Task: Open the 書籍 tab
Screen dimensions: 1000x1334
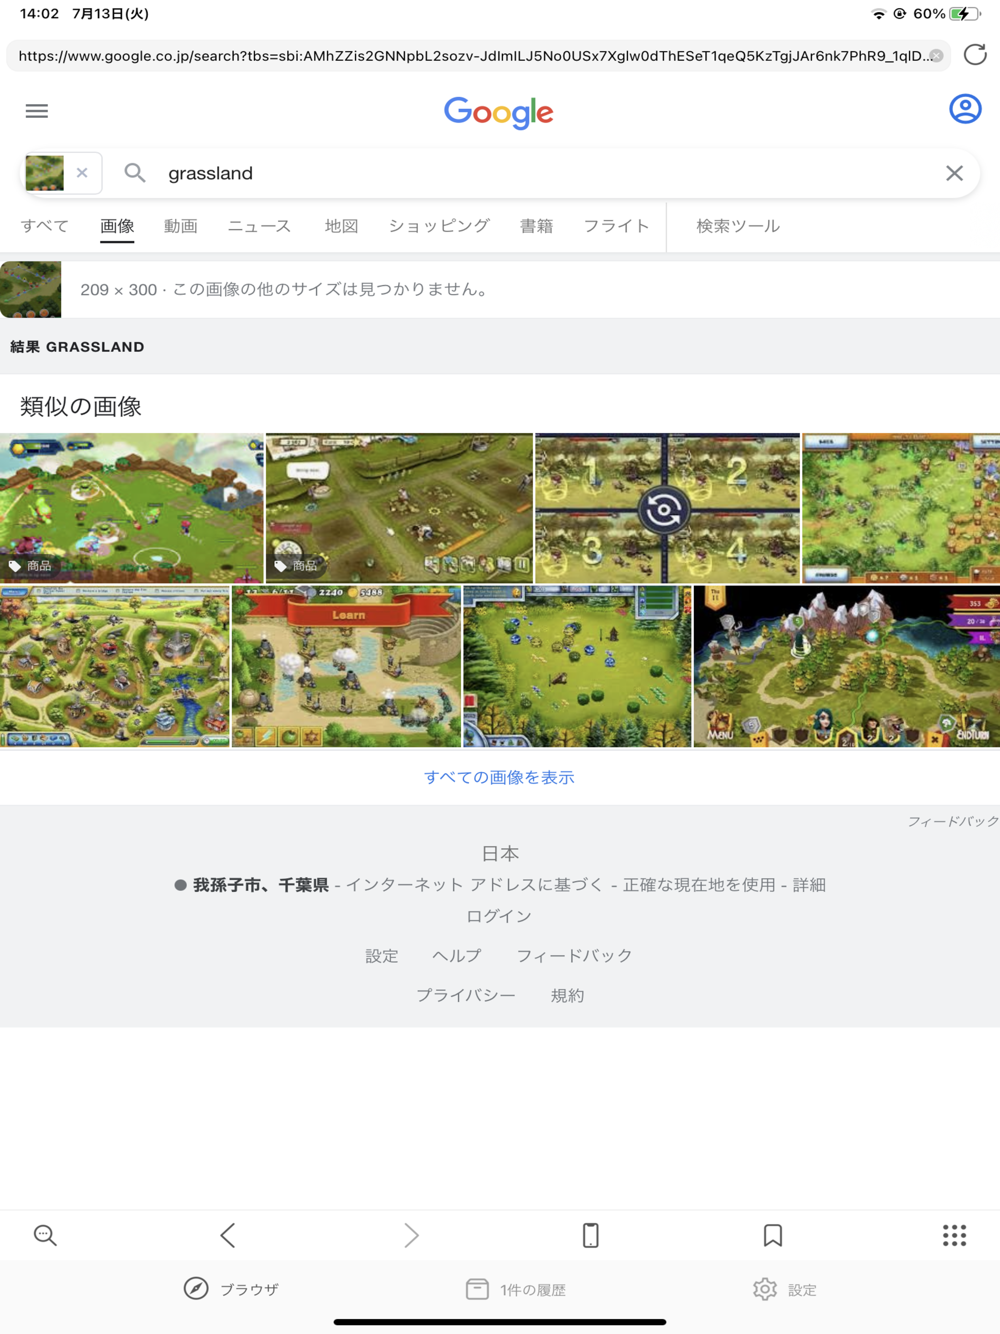Action: pyautogui.click(x=536, y=226)
